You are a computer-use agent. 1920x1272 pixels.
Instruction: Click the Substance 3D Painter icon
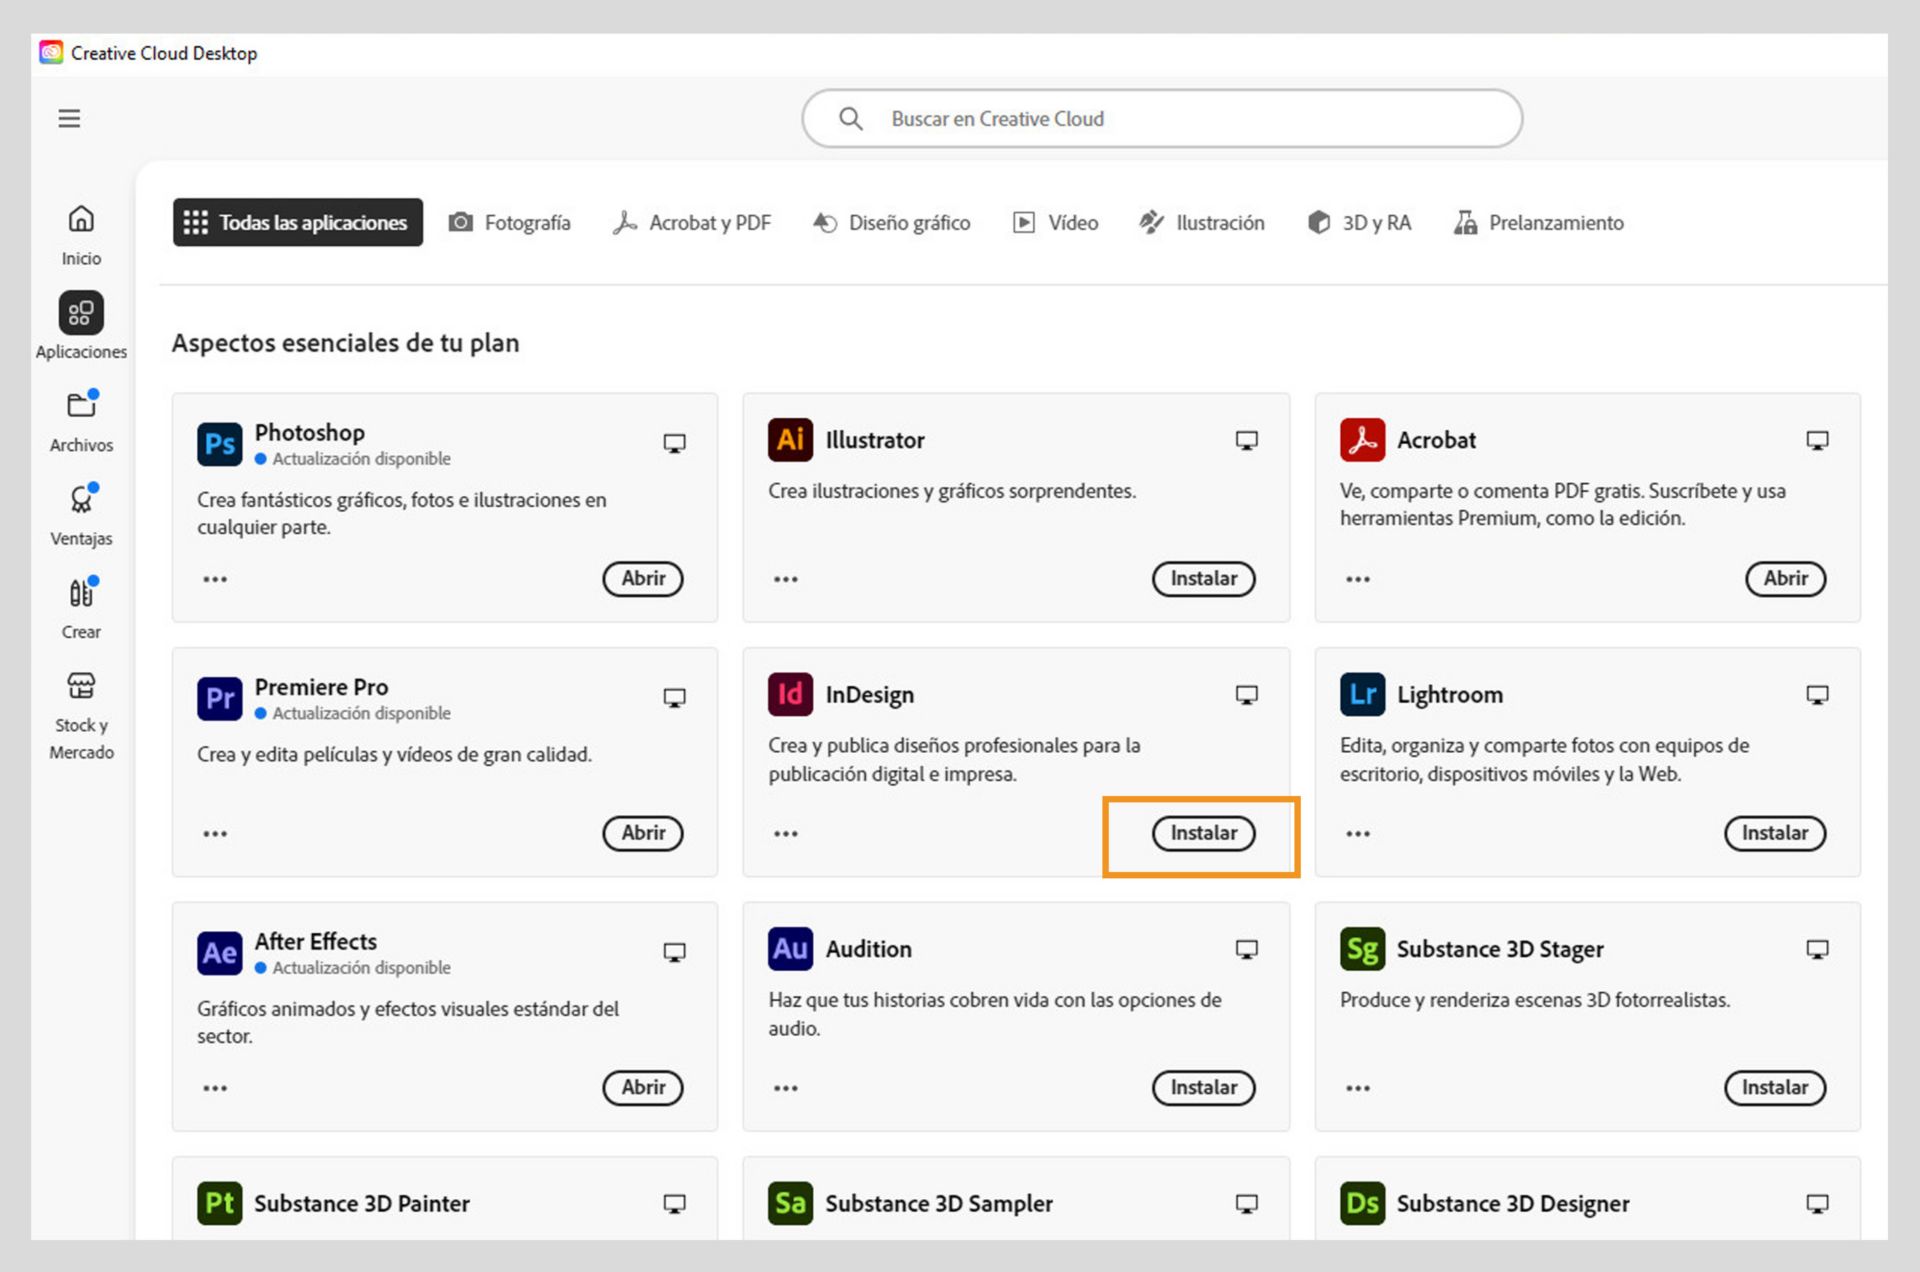coord(220,1203)
